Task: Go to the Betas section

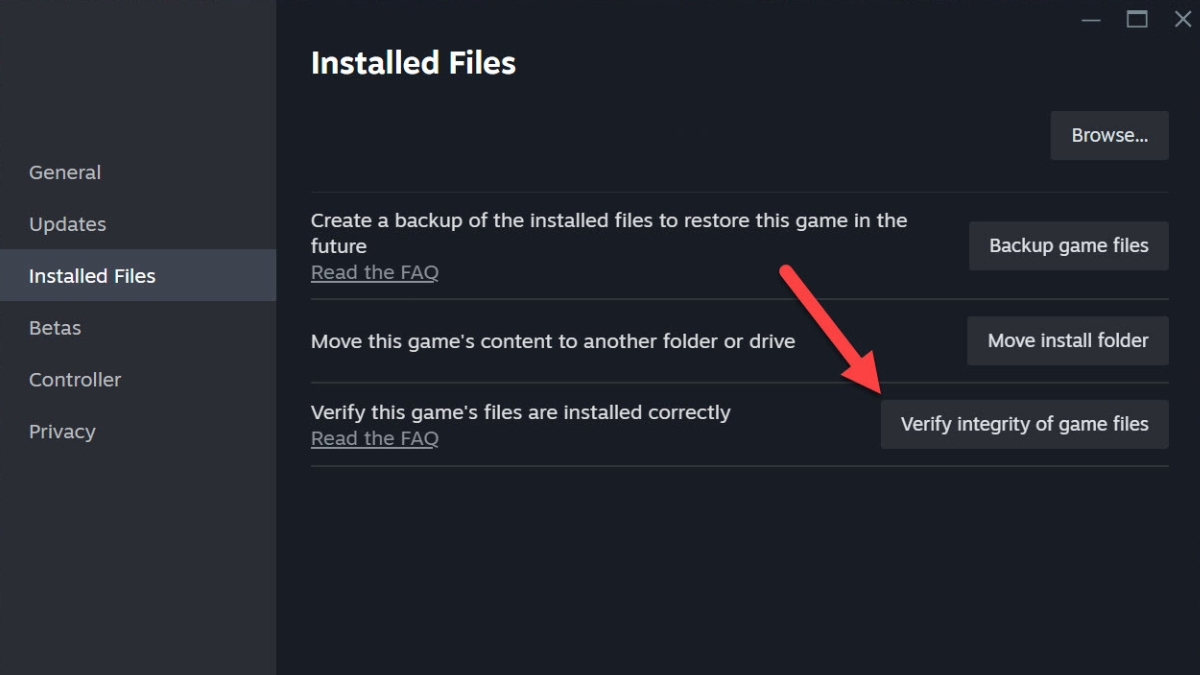Action: pyautogui.click(x=55, y=328)
